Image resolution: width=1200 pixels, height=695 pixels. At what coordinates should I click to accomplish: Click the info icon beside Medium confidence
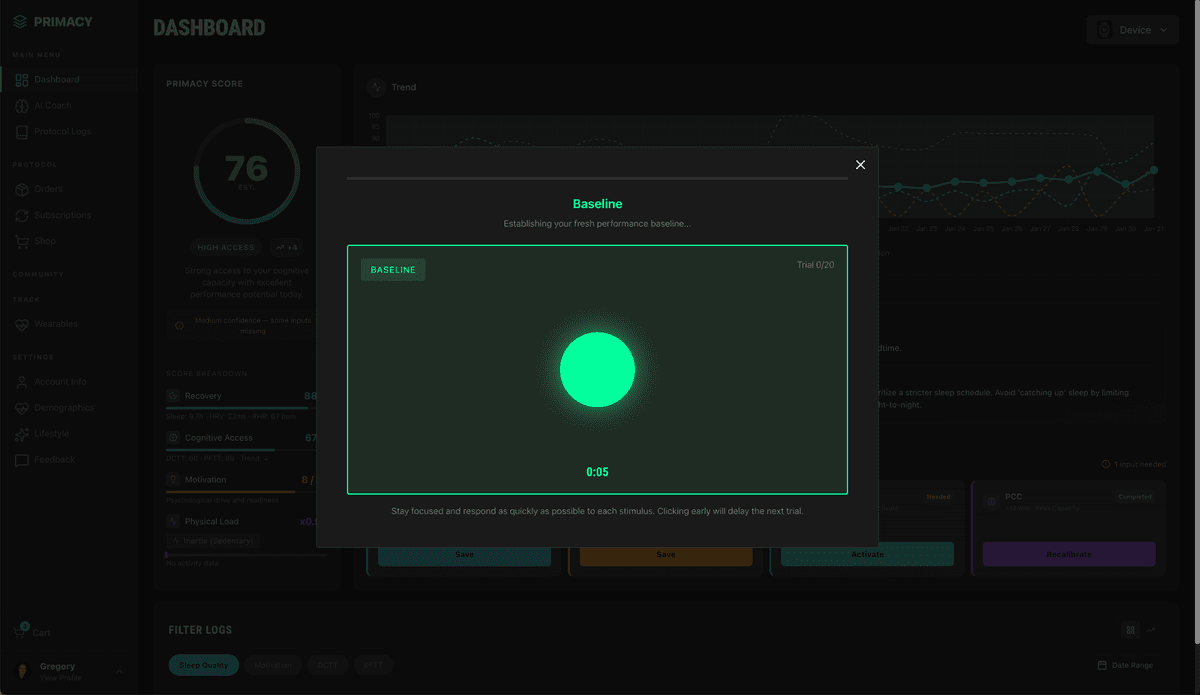(179, 326)
